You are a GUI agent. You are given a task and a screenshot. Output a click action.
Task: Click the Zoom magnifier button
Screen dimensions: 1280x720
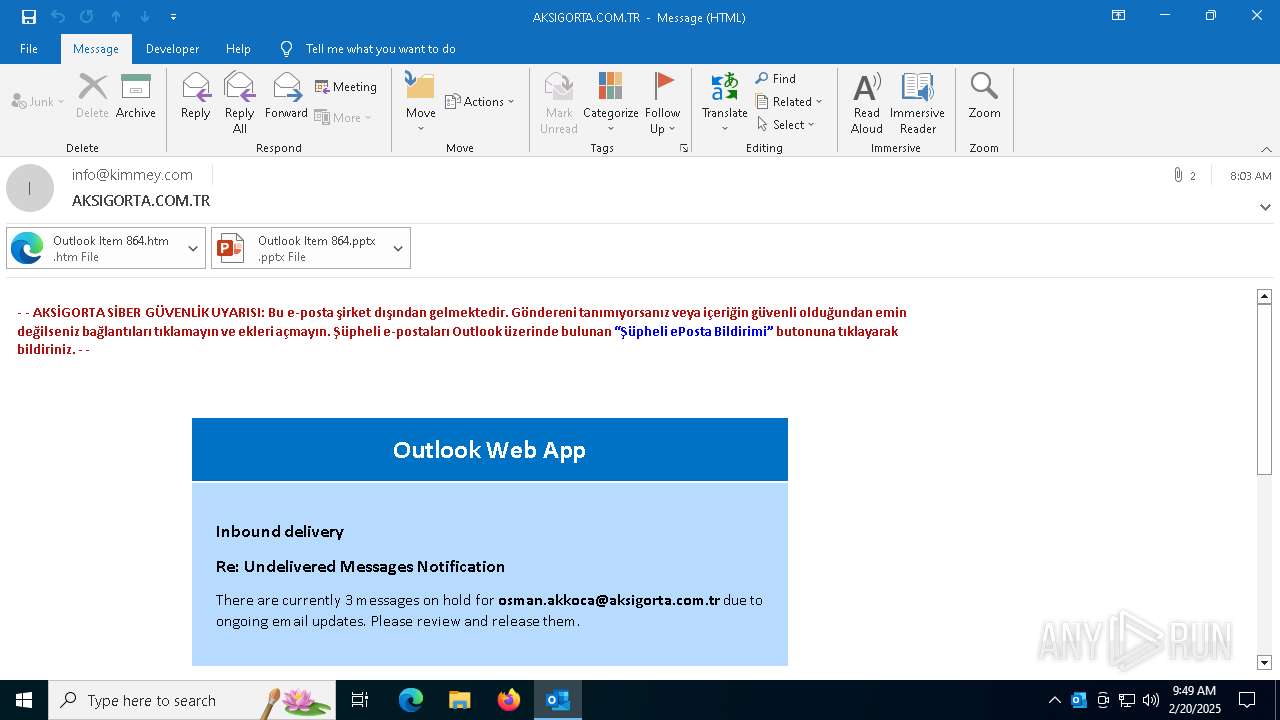click(x=984, y=96)
